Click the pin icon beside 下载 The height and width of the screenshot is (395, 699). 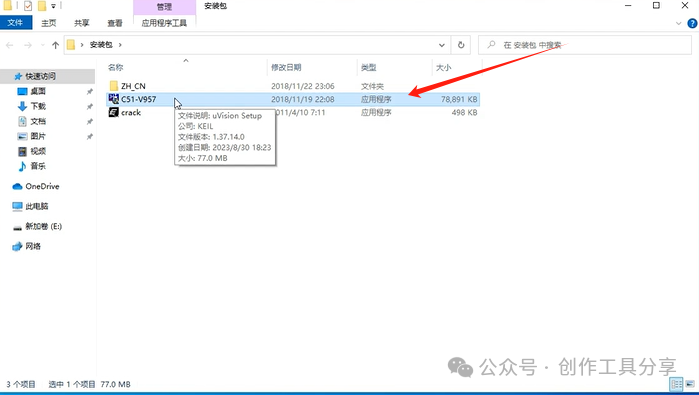[90, 107]
